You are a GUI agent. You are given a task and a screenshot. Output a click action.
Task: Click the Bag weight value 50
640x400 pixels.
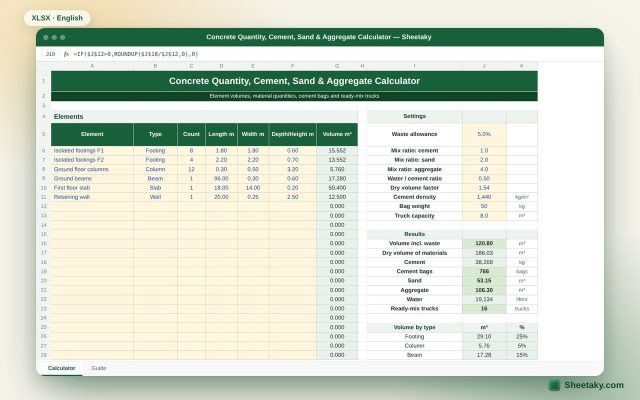pos(484,207)
